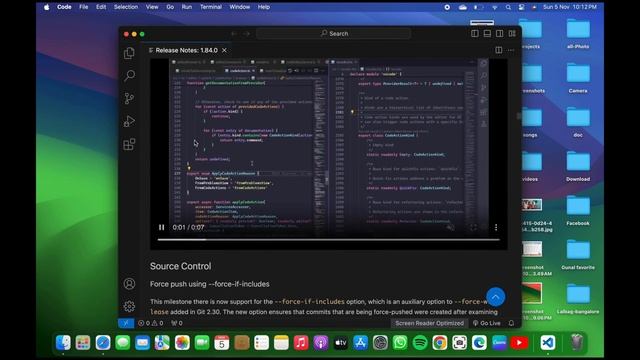Open the remote window indicator in status bar

coord(126,323)
